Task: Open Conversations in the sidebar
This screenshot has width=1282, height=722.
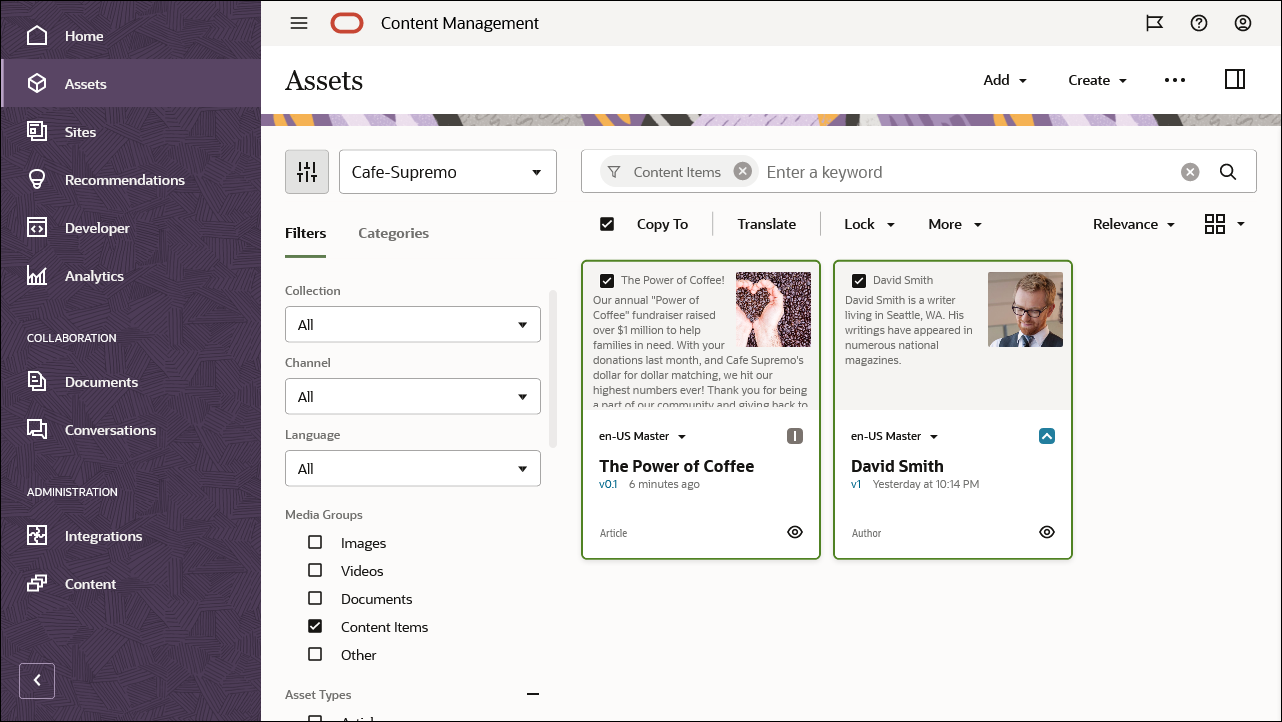Action: pyautogui.click(x=131, y=430)
